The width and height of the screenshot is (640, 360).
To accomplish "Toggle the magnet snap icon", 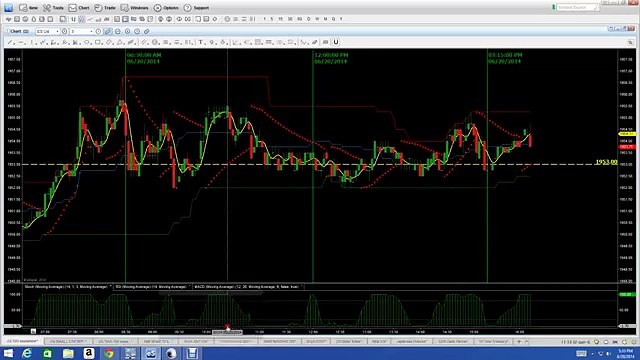I will point(336,42).
